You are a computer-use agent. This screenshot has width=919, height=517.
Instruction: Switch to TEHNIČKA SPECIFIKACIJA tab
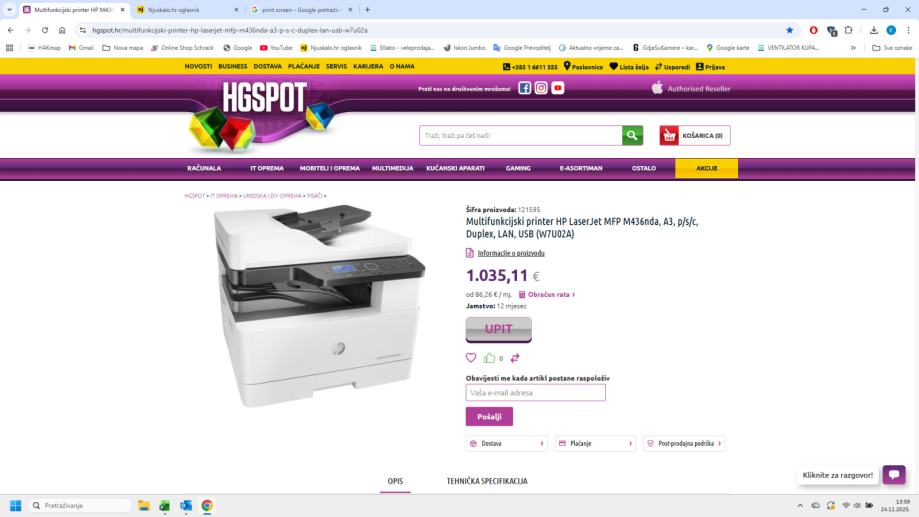coord(487,481)
